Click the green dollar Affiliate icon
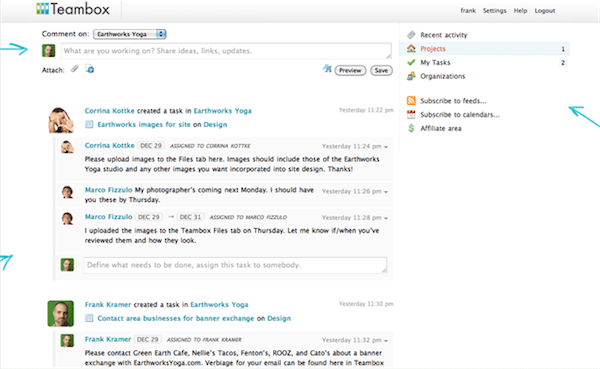 click(x=411, y=128)
